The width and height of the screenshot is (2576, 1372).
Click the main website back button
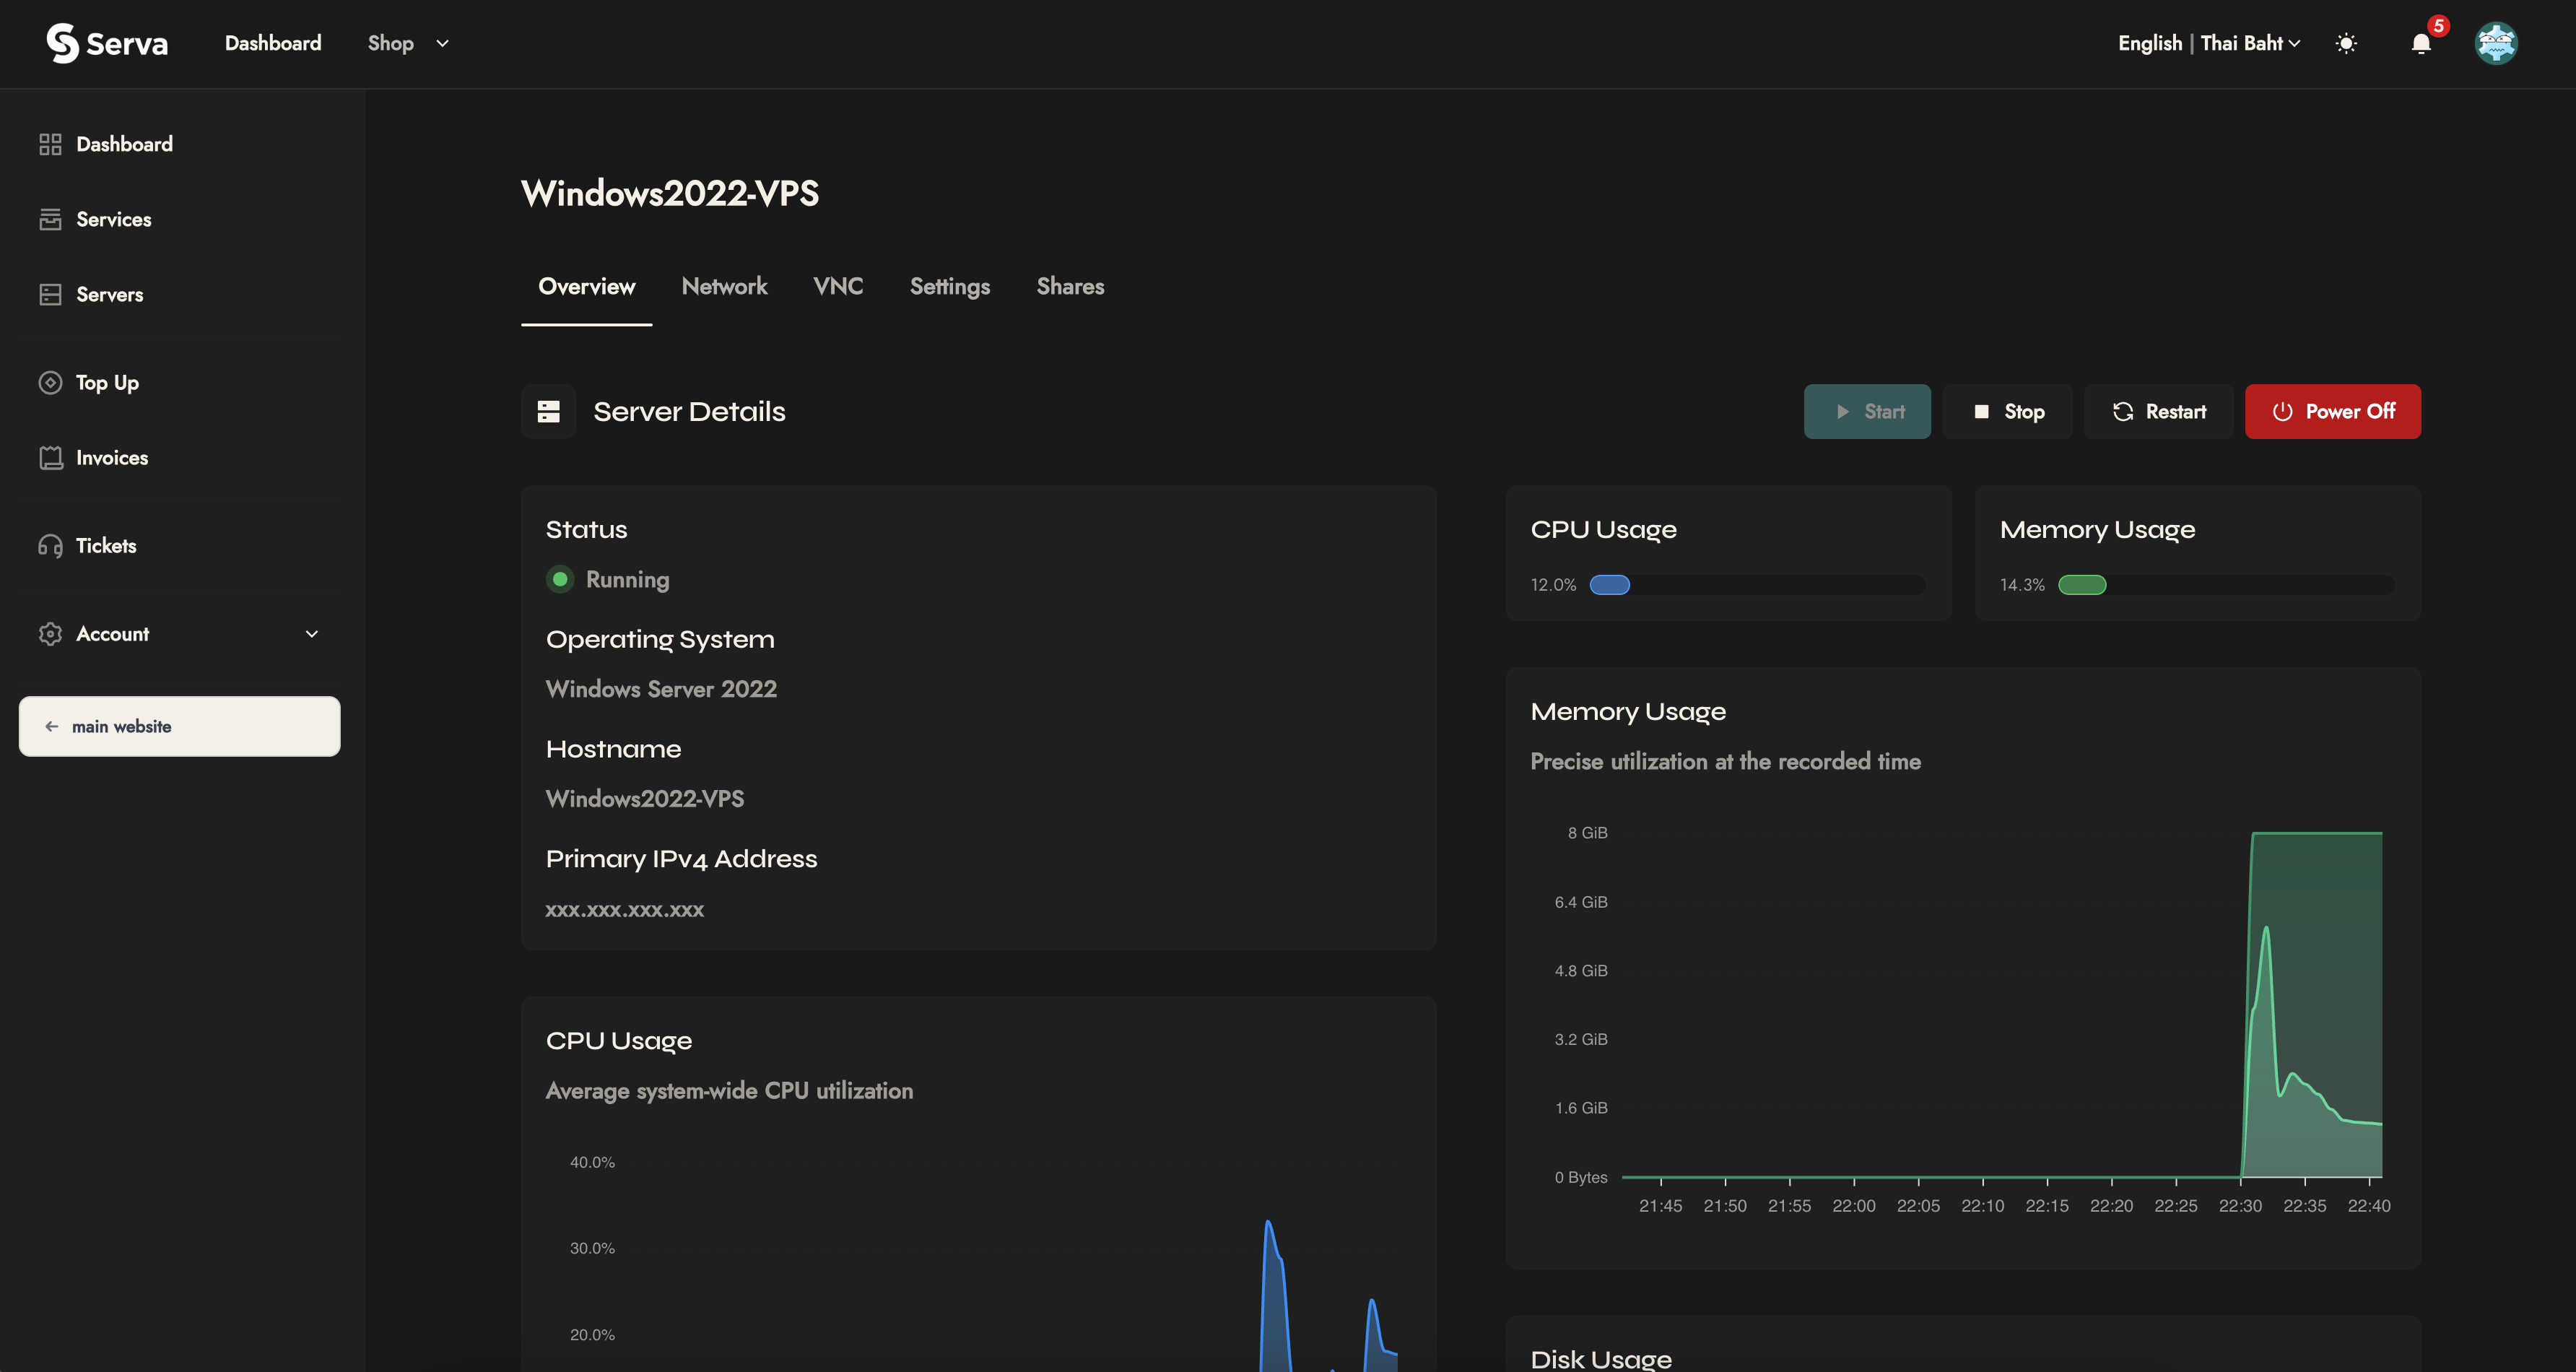180,726
